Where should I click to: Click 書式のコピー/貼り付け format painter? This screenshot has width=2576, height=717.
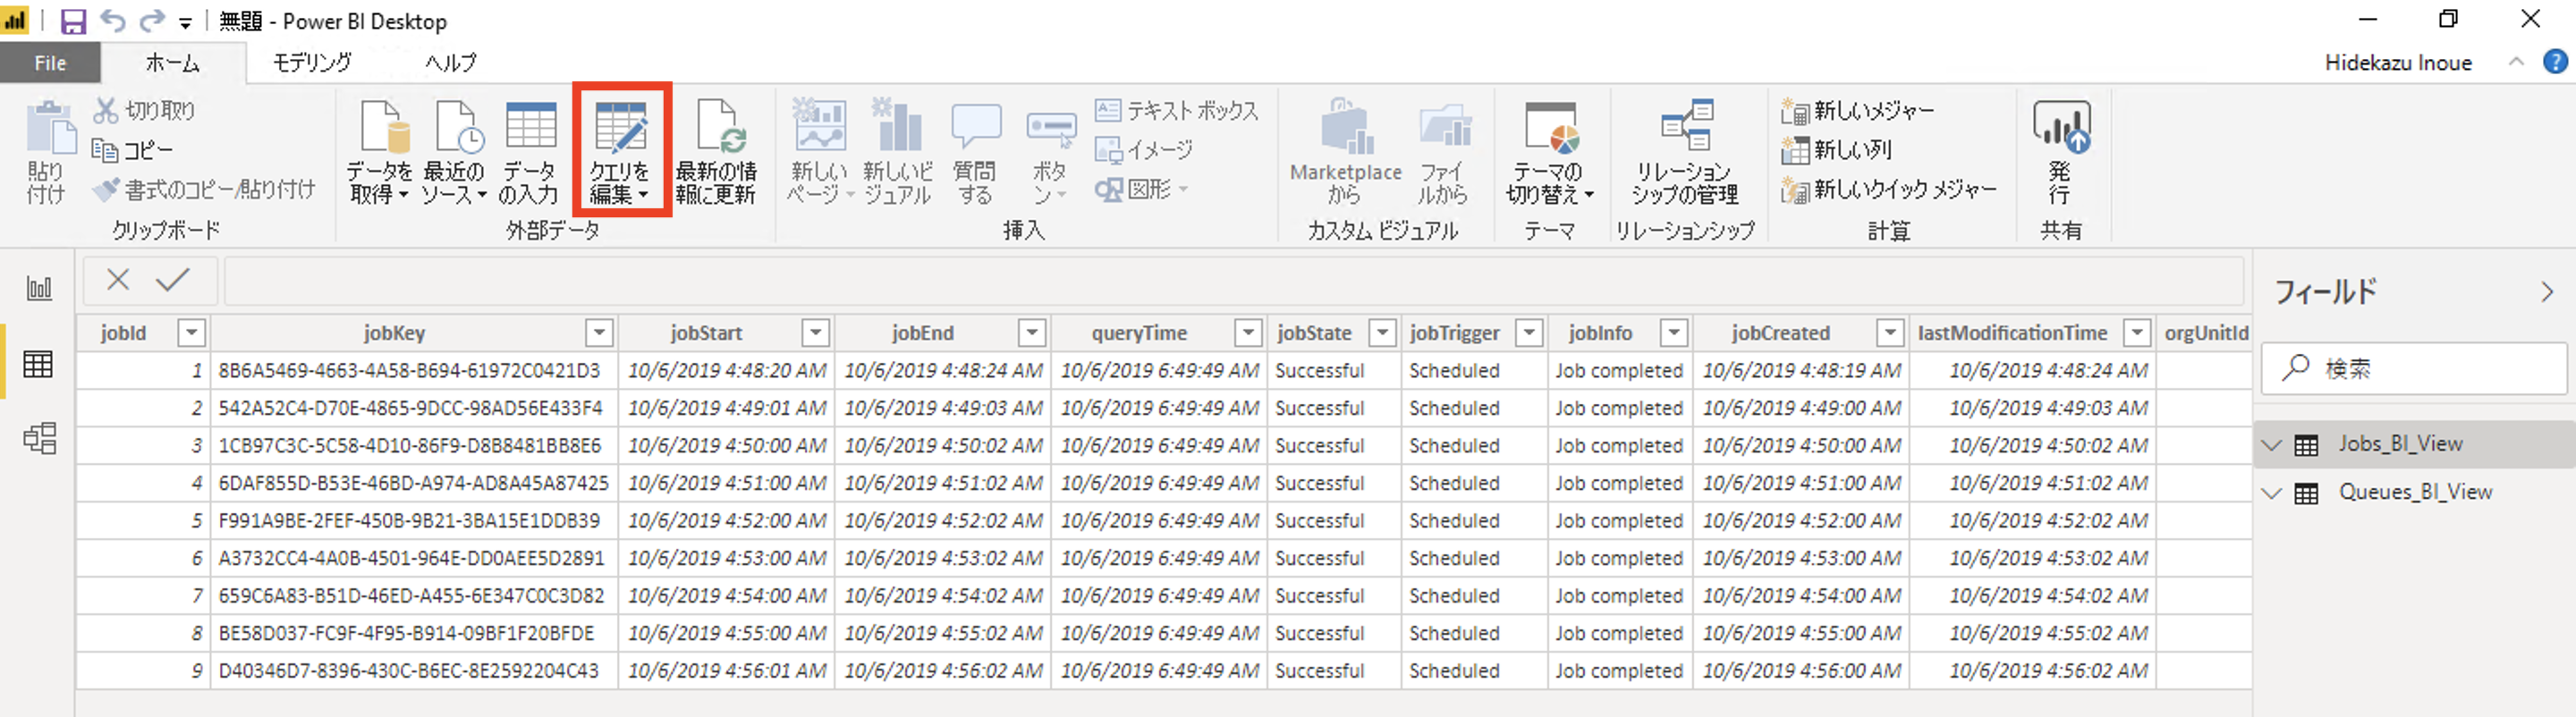click(x=203, y=189)
